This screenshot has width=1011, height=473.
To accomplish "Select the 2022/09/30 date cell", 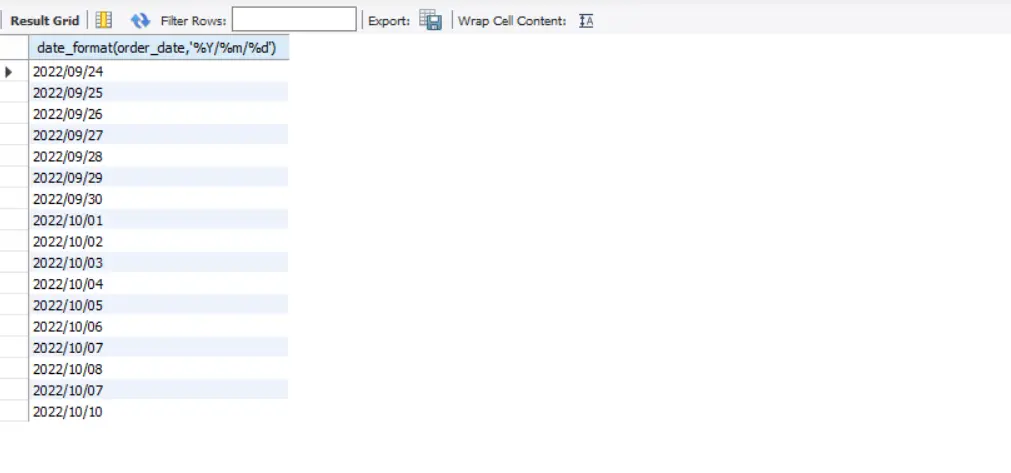I will (68, 199).
